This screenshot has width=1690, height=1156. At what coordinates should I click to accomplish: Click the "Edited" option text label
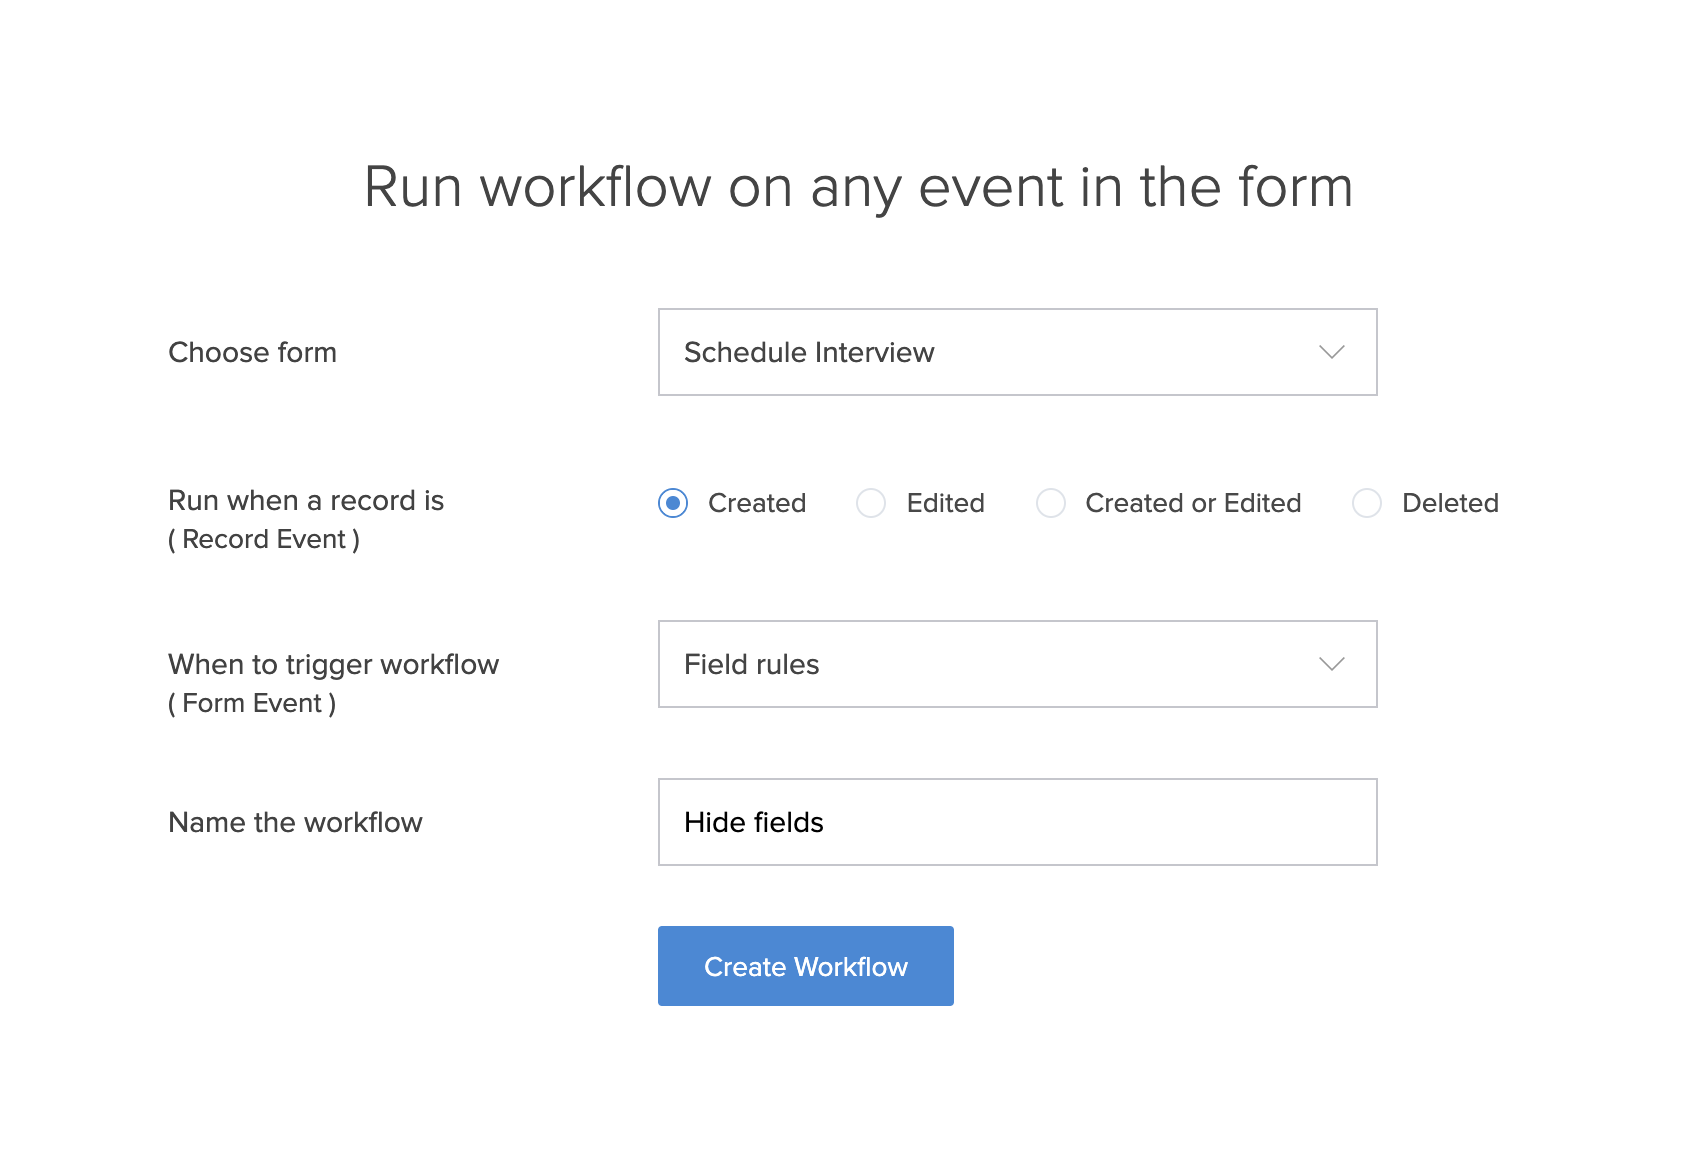pos(945,503)
